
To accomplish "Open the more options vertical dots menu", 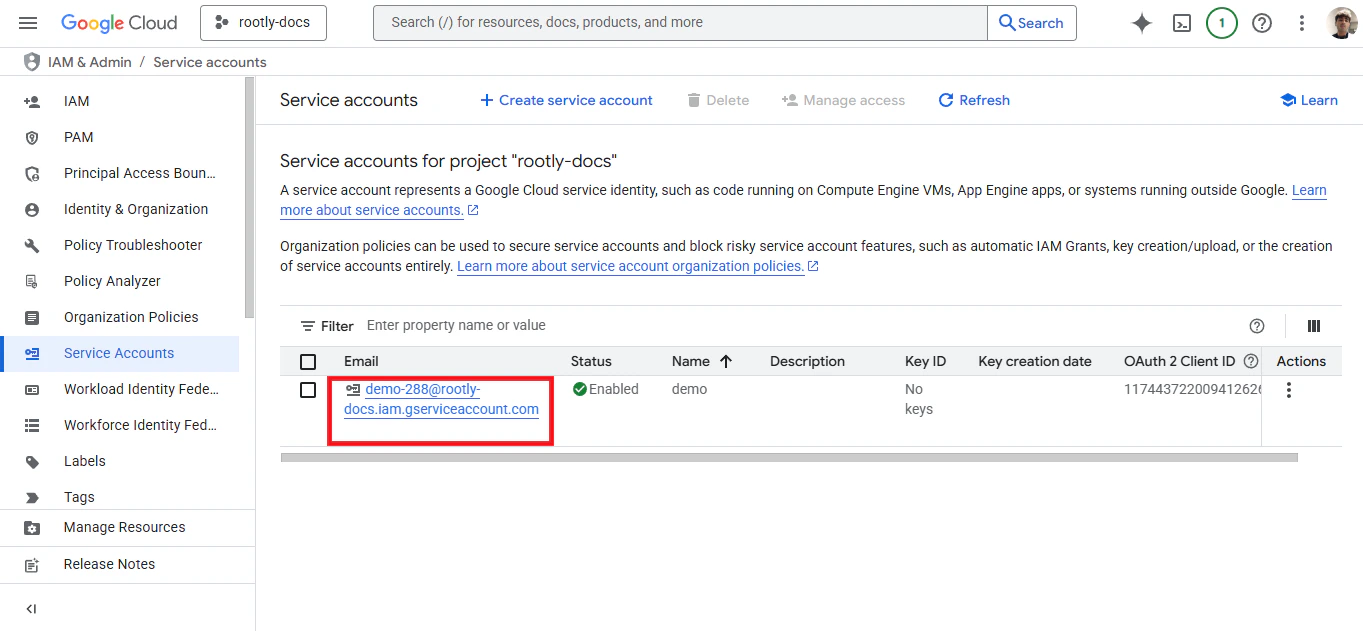I will tap(1301, 22).
